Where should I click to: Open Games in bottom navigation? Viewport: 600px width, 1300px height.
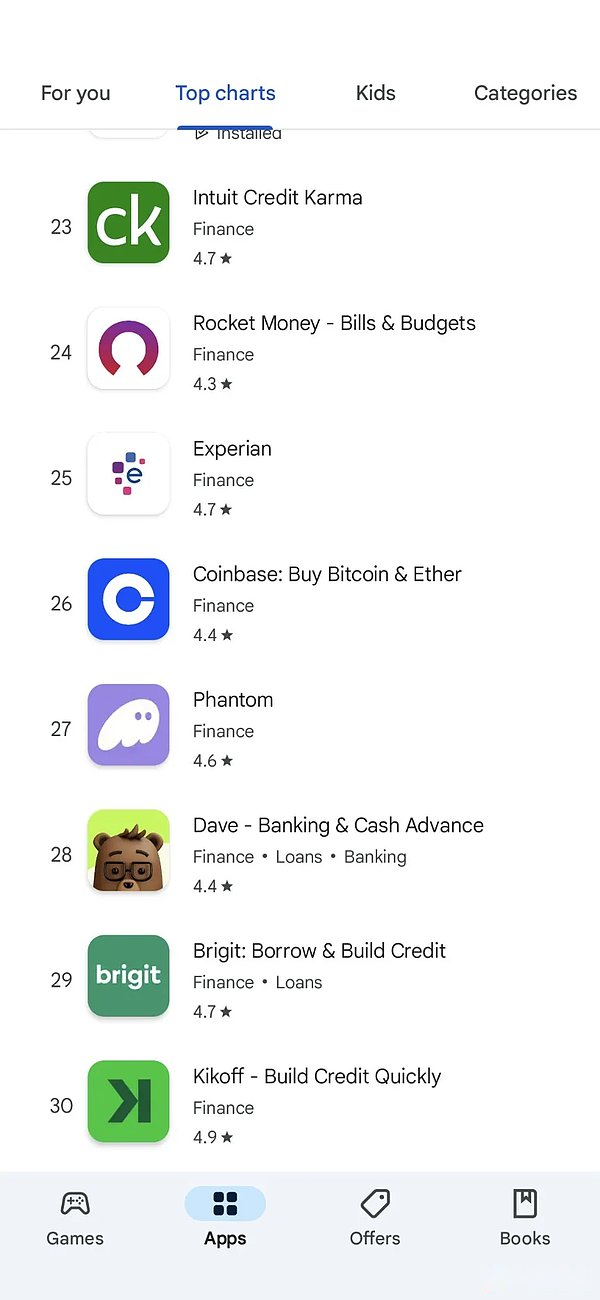point(75,1217)
